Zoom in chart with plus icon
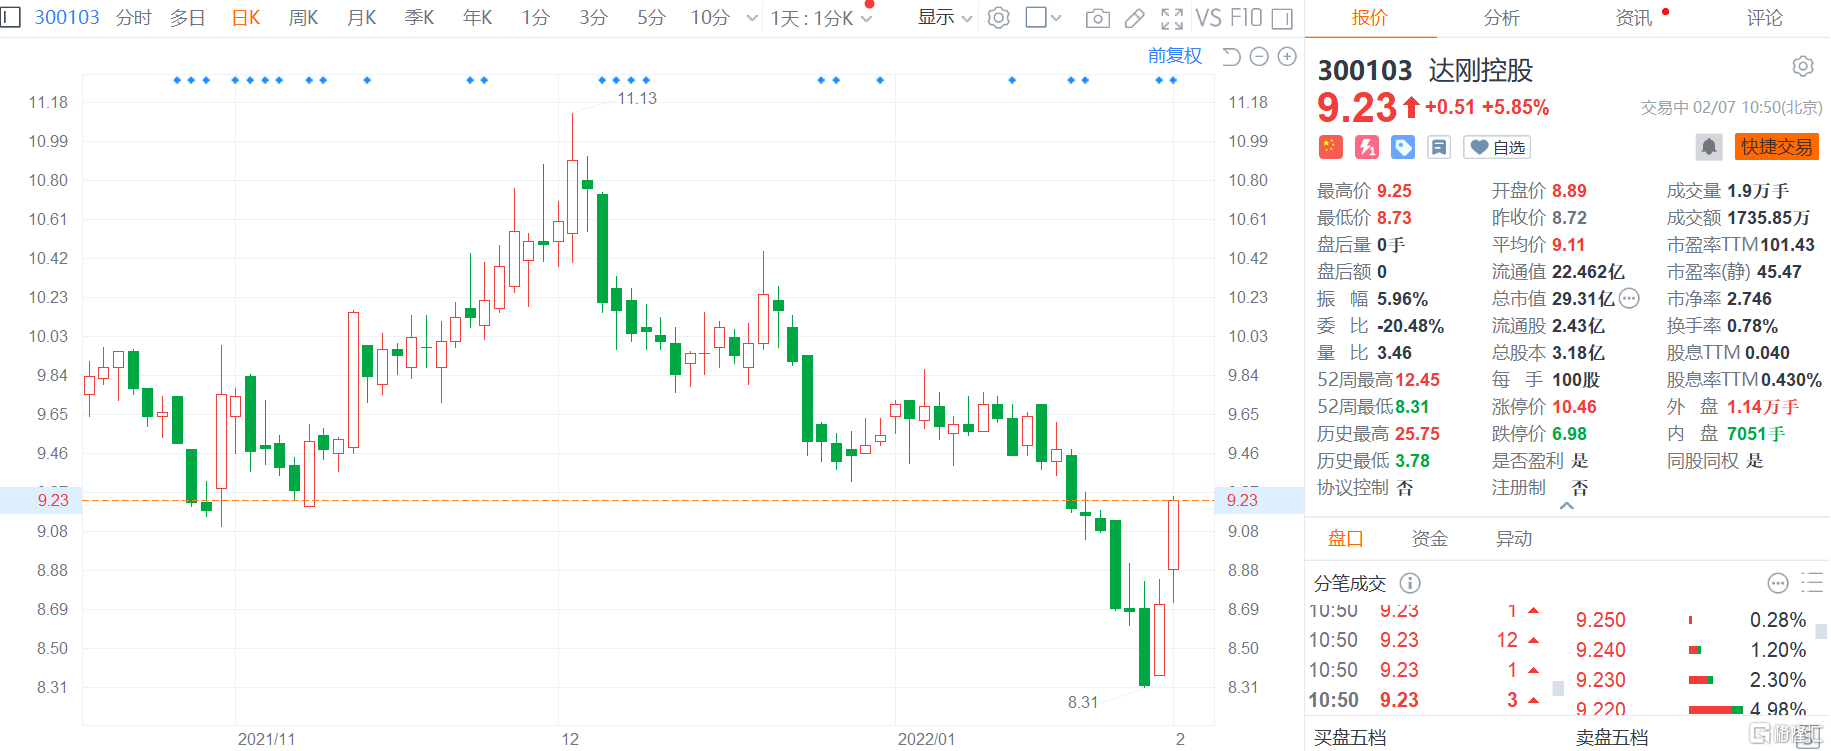 click(x=1287, y=57)
